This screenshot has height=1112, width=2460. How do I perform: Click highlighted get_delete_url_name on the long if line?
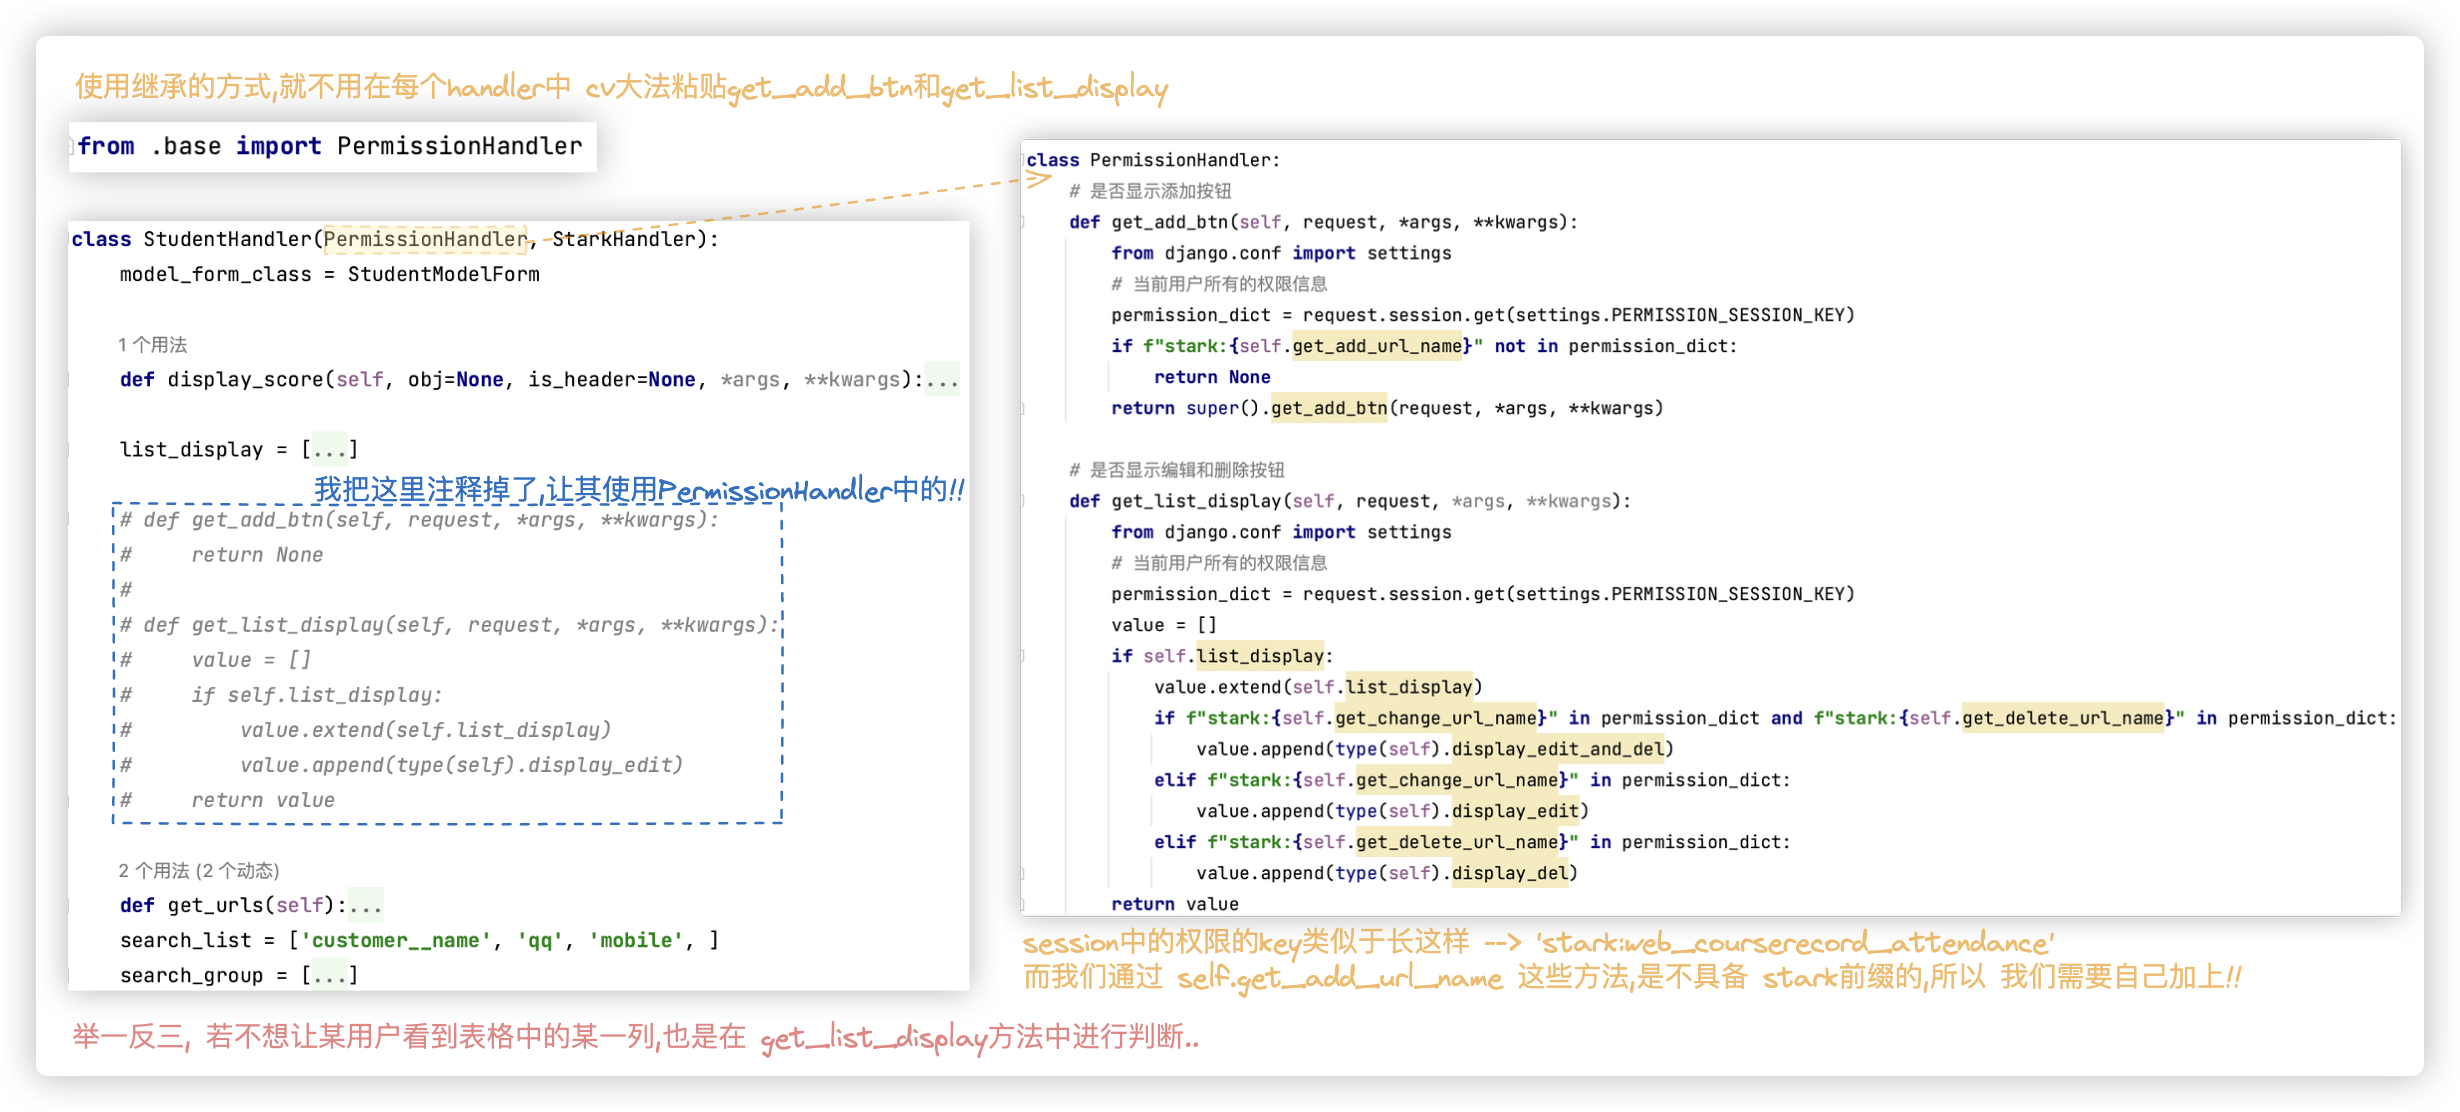point(2062,718)
